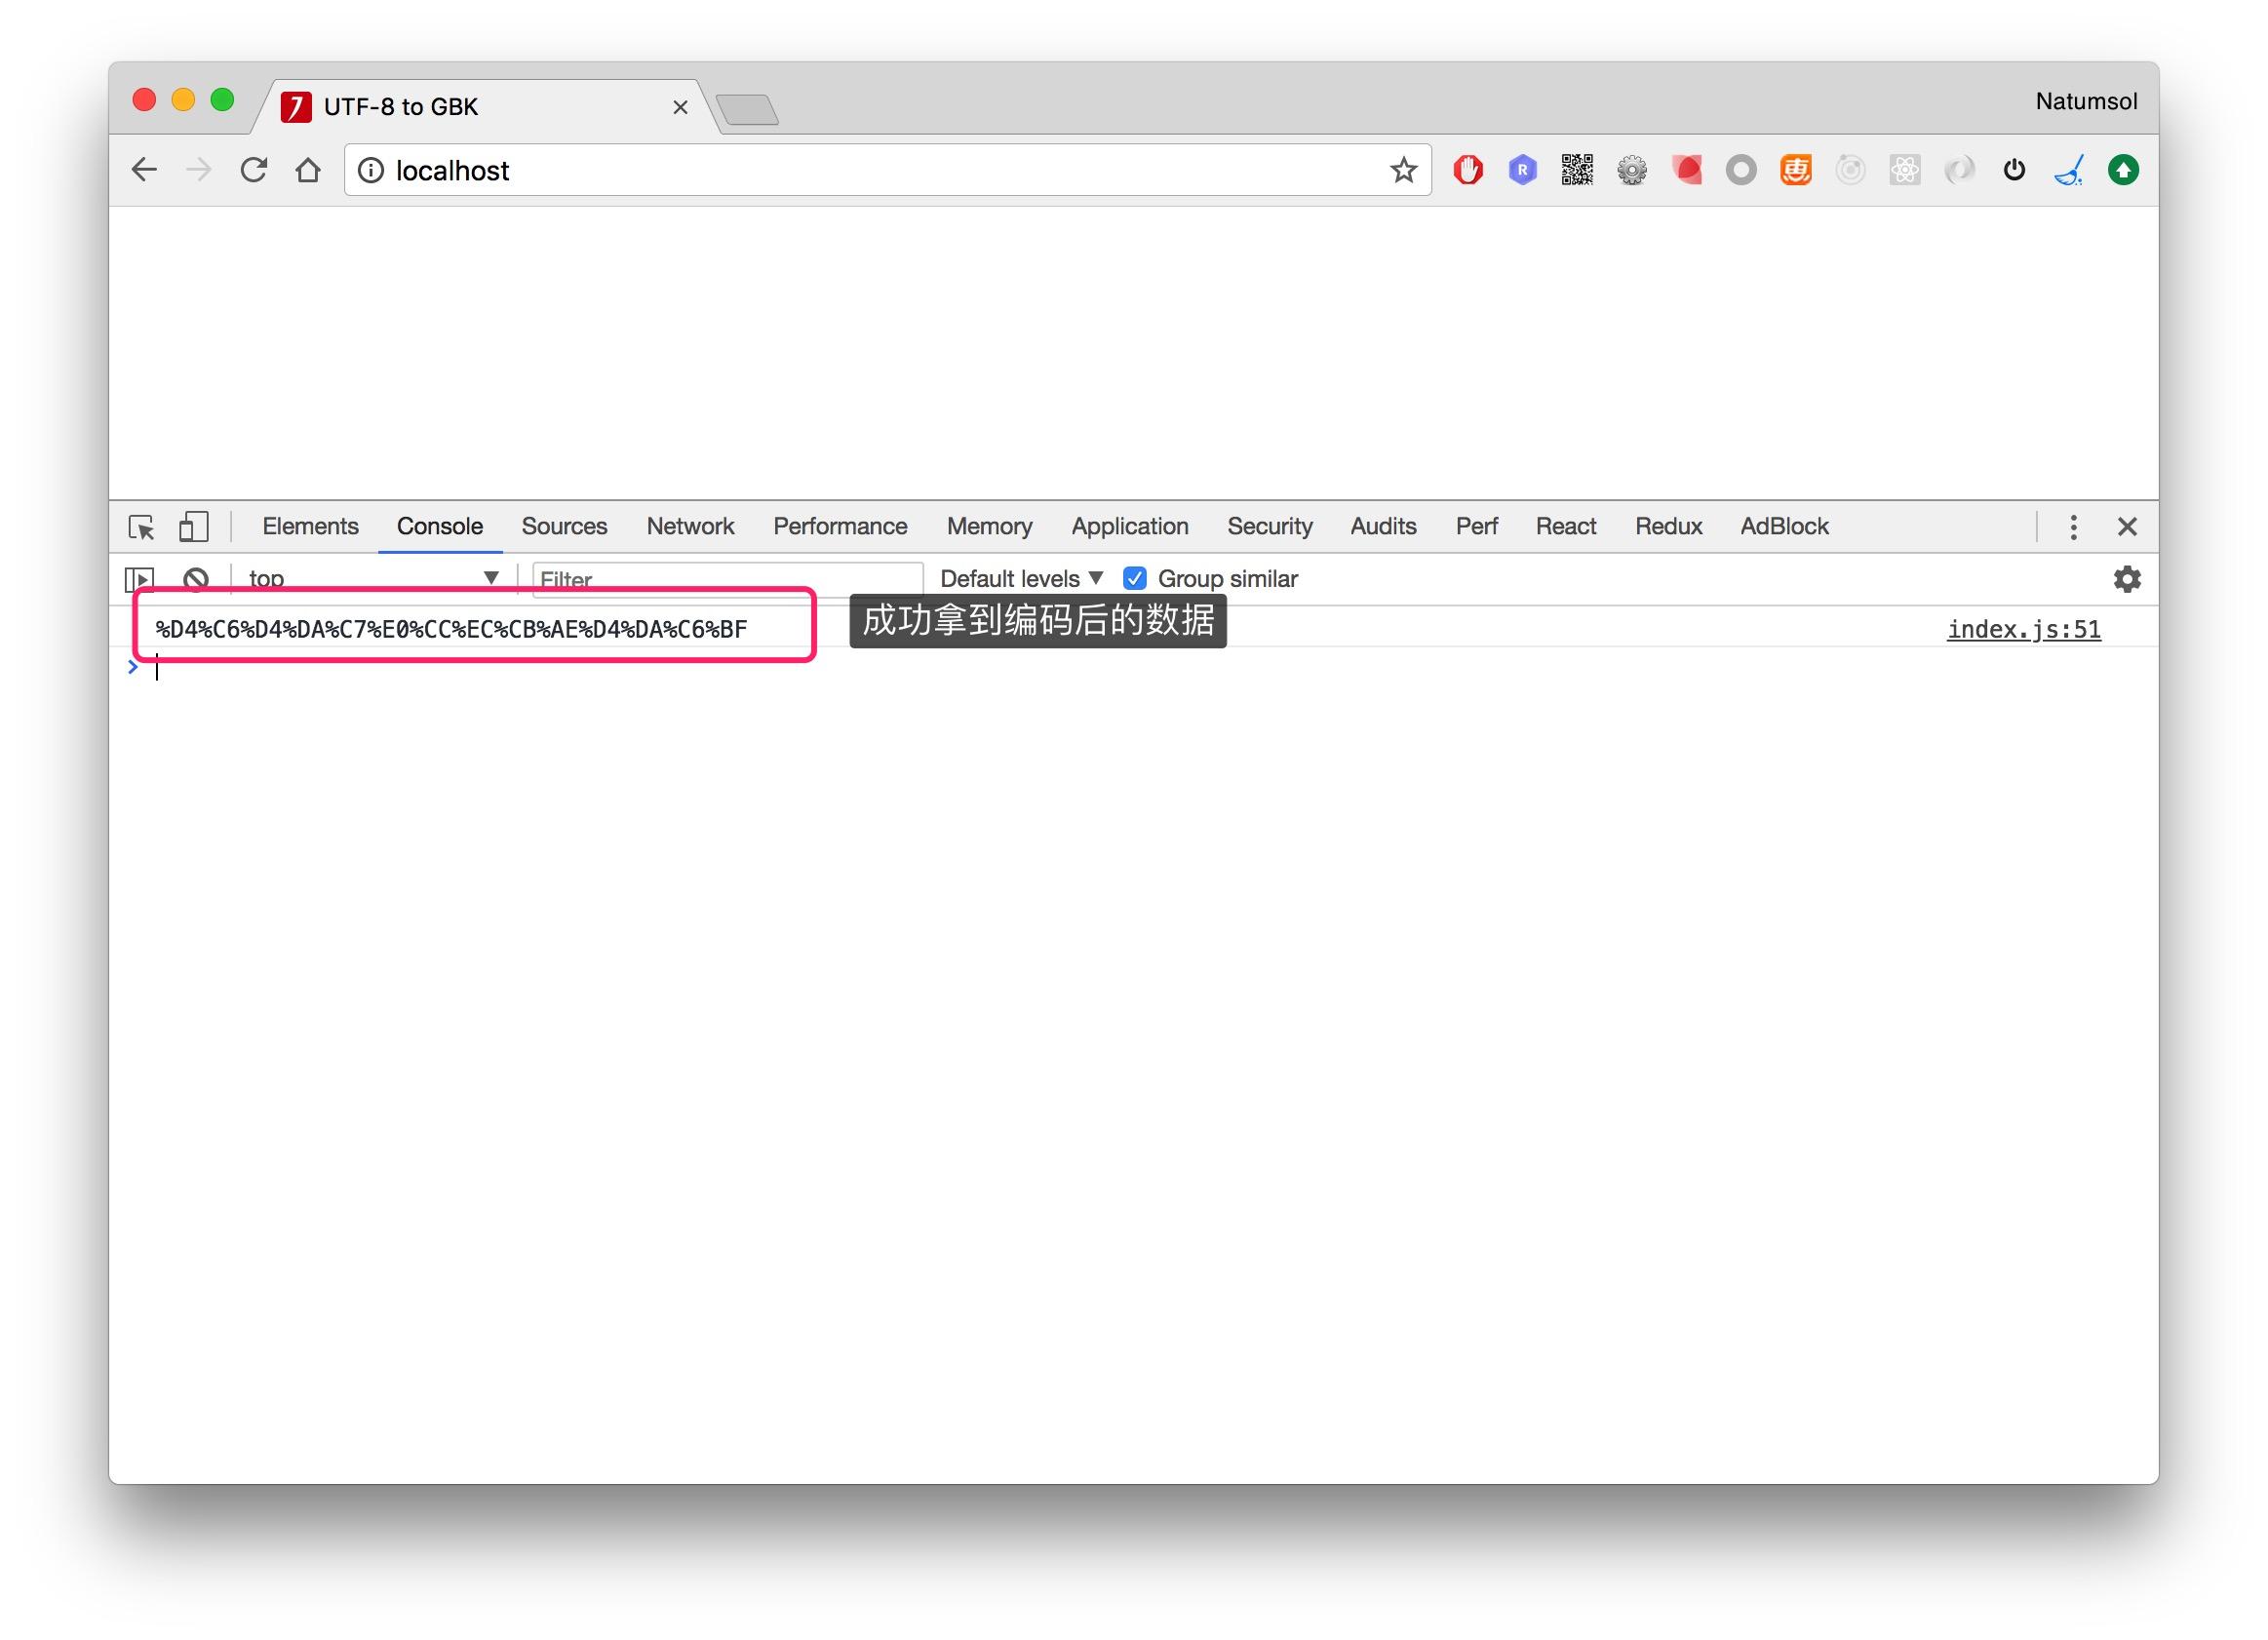
Task: Click the QR code extension icon
Action: (x=1577, y=171)
